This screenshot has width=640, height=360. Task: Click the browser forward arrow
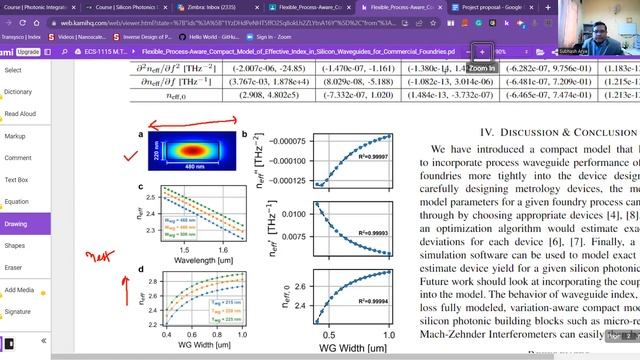tap(9, 23)
